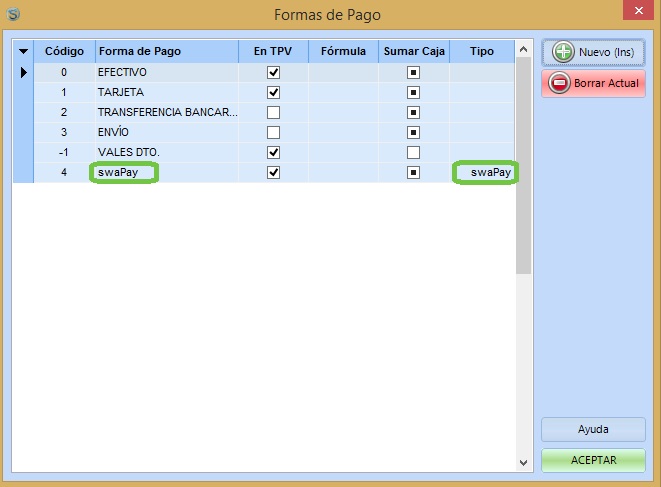Click Código cell with value 0
The width and height of the screenshot is (661, 487).
pyautogui.click(x=64, y=73)
